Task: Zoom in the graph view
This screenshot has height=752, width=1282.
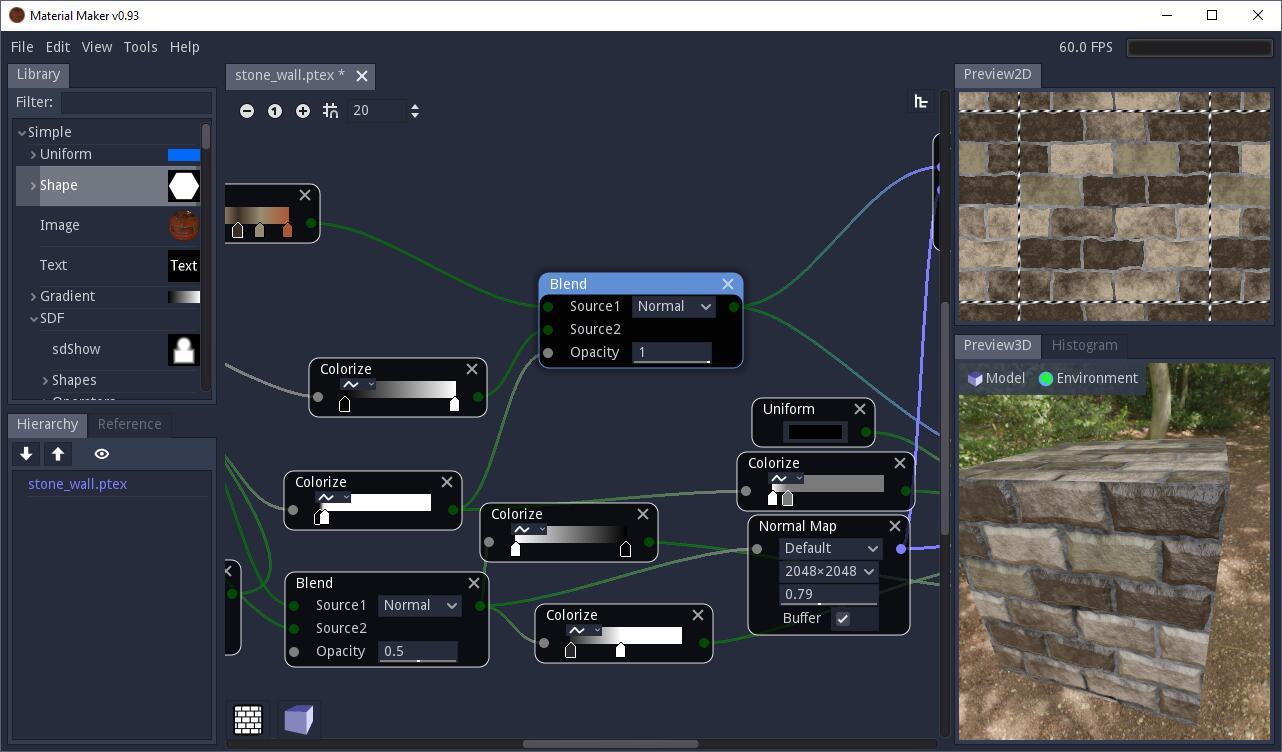Action: pos(303,111)
